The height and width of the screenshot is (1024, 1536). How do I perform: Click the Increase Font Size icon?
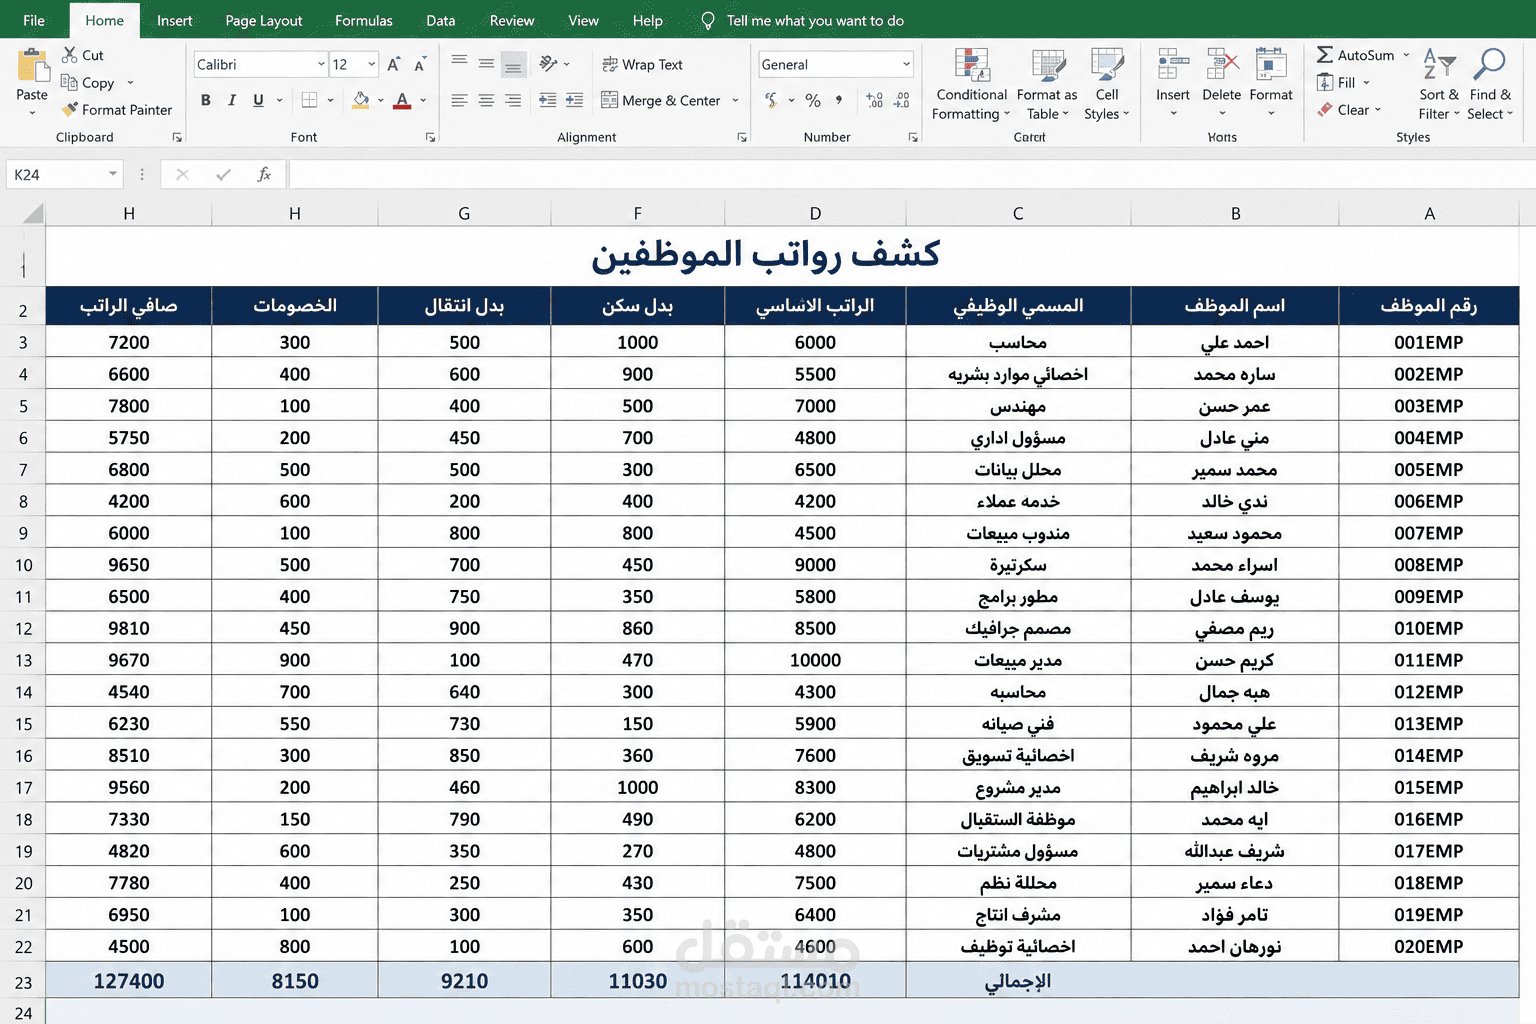click(394, 65)
